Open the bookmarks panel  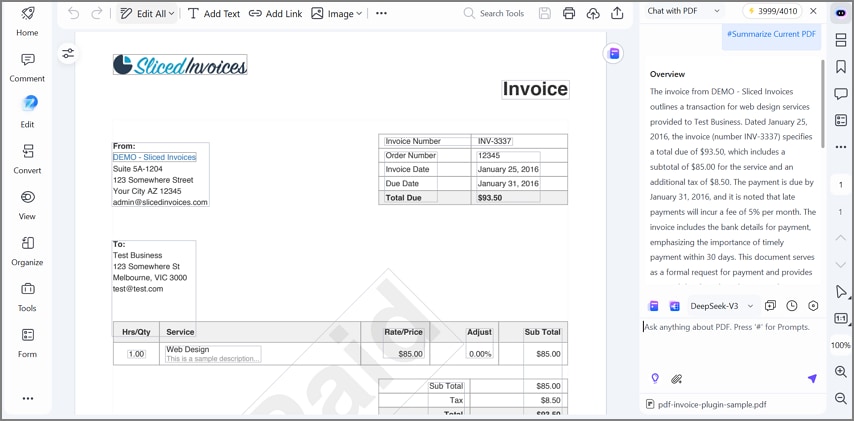click(x=840, y=66)
